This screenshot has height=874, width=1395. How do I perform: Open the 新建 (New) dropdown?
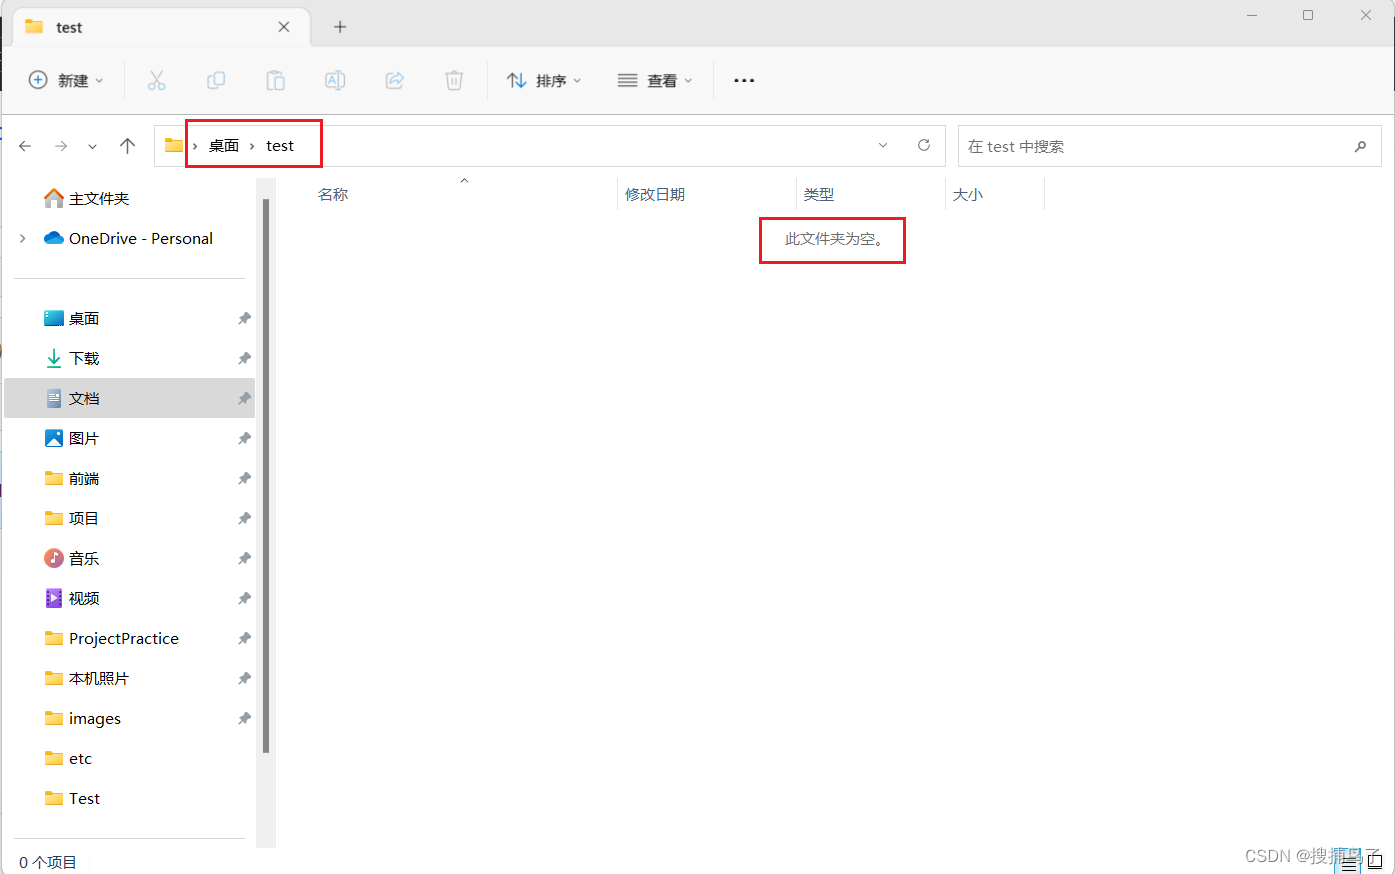(66, 80)
